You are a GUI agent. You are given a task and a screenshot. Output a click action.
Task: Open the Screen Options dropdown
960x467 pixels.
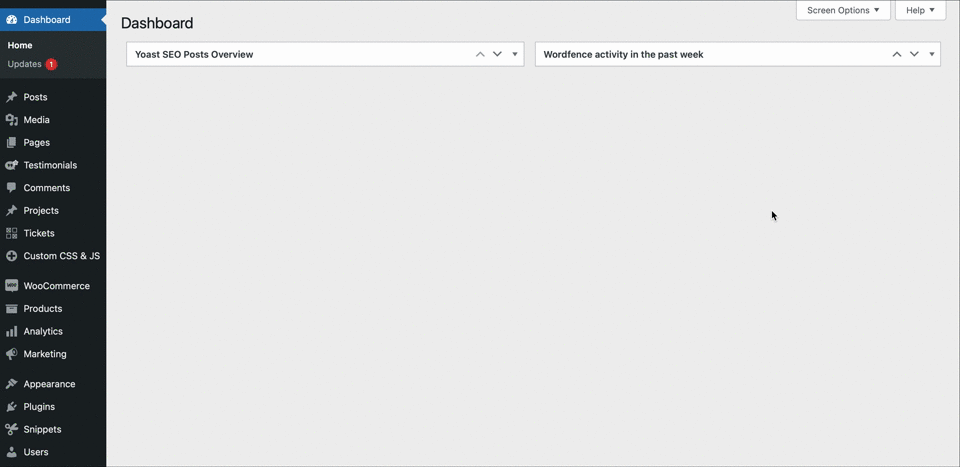coord(843,10)
